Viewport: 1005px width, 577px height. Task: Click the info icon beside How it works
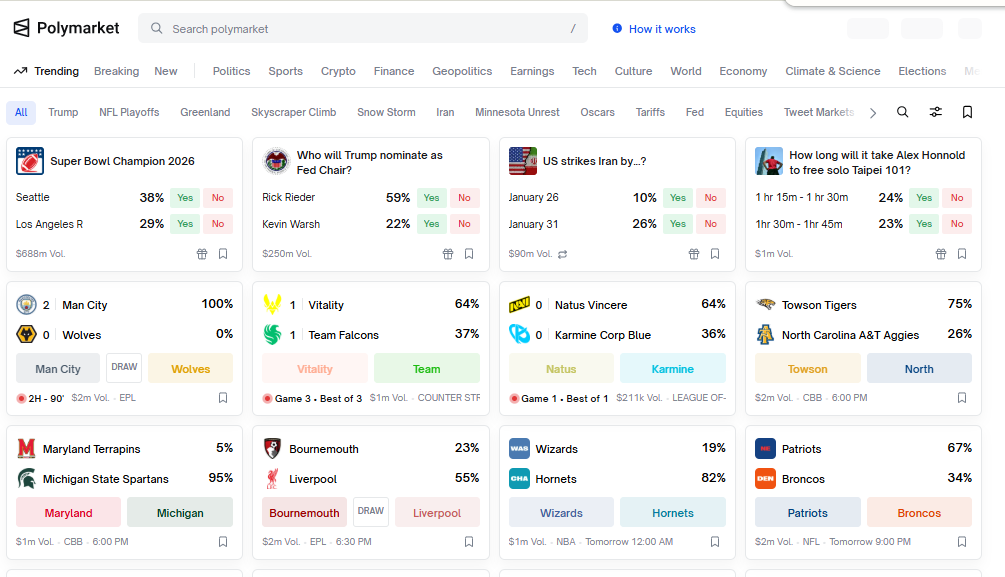point(617,28)
